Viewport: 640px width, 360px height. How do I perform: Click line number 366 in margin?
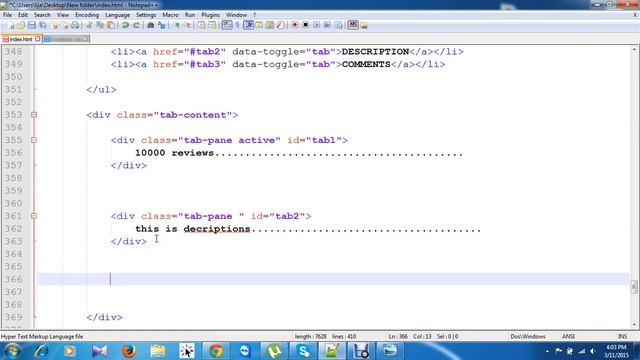14,279
